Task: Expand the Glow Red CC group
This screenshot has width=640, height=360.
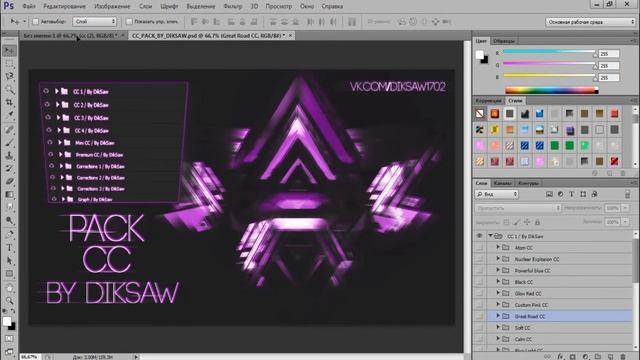Action: click(498, 293)
